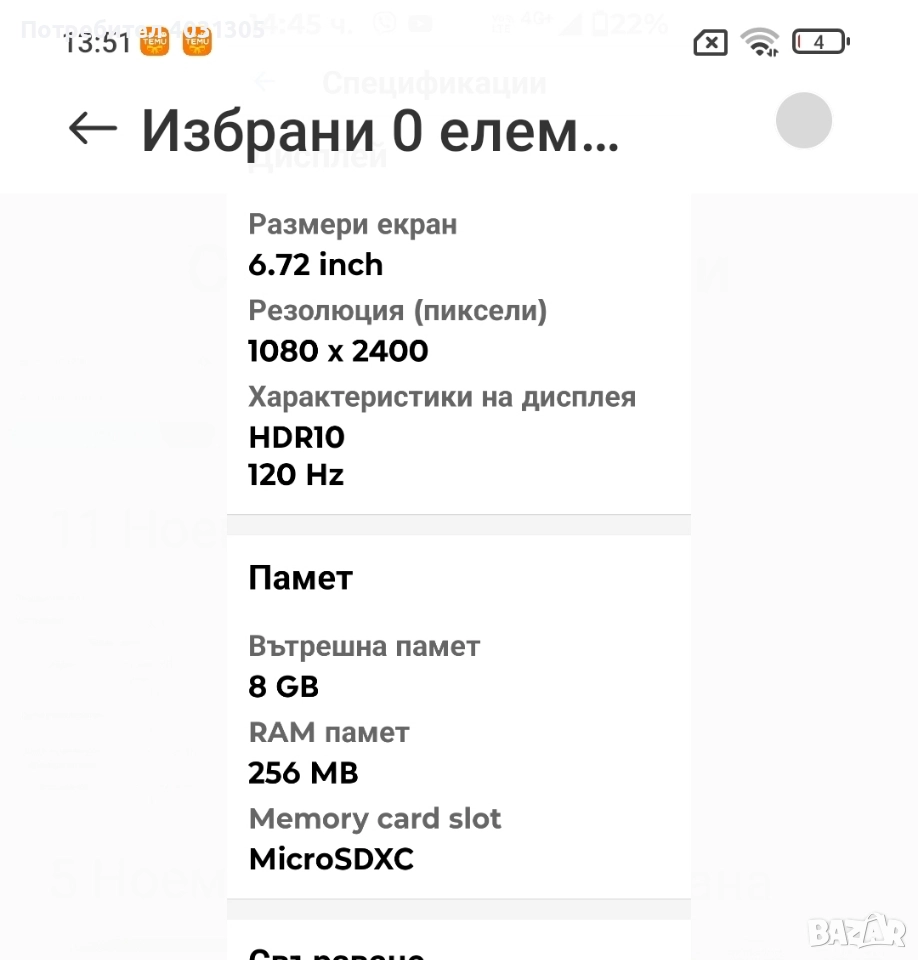Tap the "8 GB" internal memory value
Viewport: 918px width, 960px height.
(x=283, y=687)
